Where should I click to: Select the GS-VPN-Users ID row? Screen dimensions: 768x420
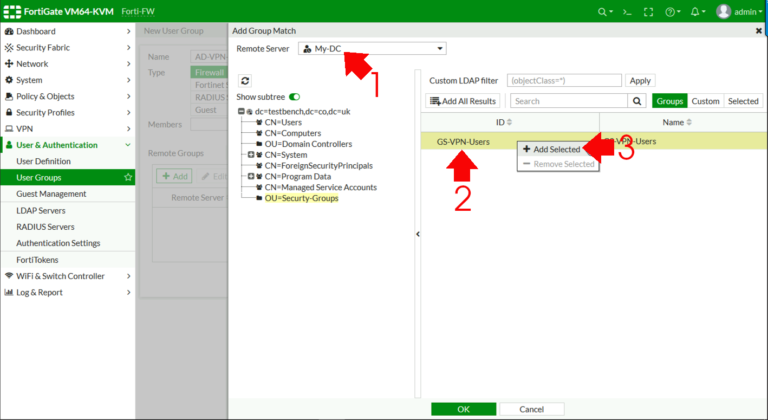coord(463,142)
